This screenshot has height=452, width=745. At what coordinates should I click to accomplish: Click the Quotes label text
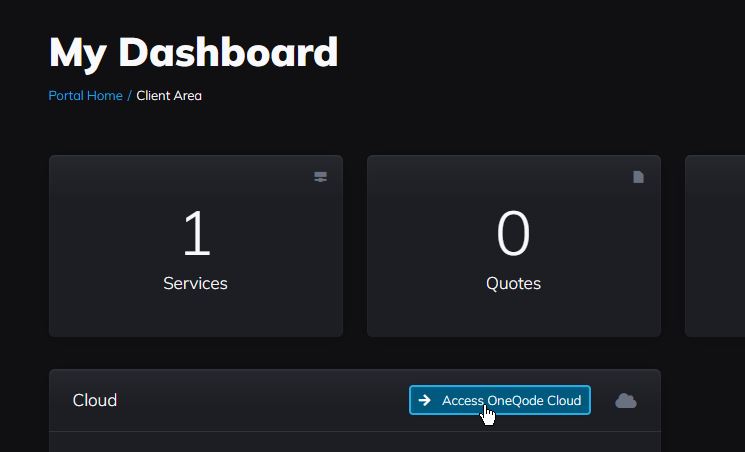(x=513, y=284)
